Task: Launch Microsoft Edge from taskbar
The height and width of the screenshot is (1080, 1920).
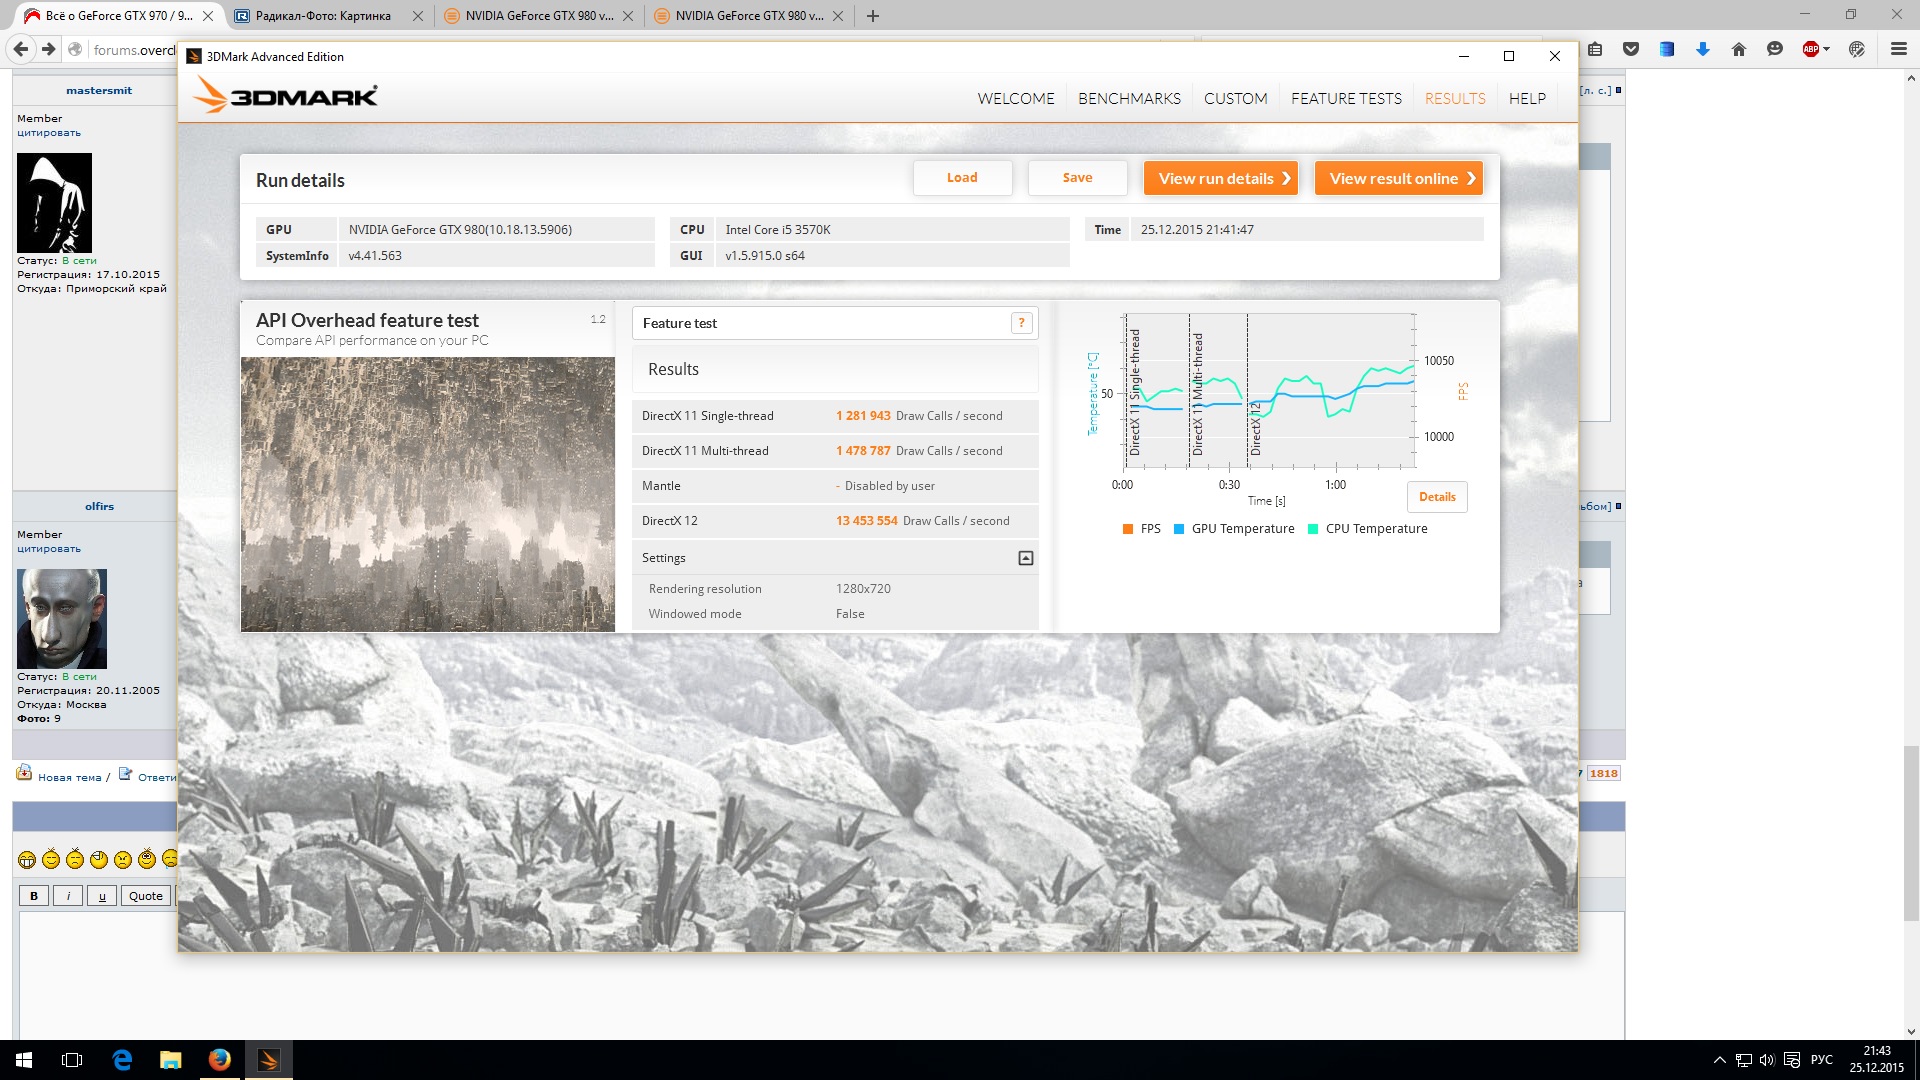Action: tap(122, 1060)
